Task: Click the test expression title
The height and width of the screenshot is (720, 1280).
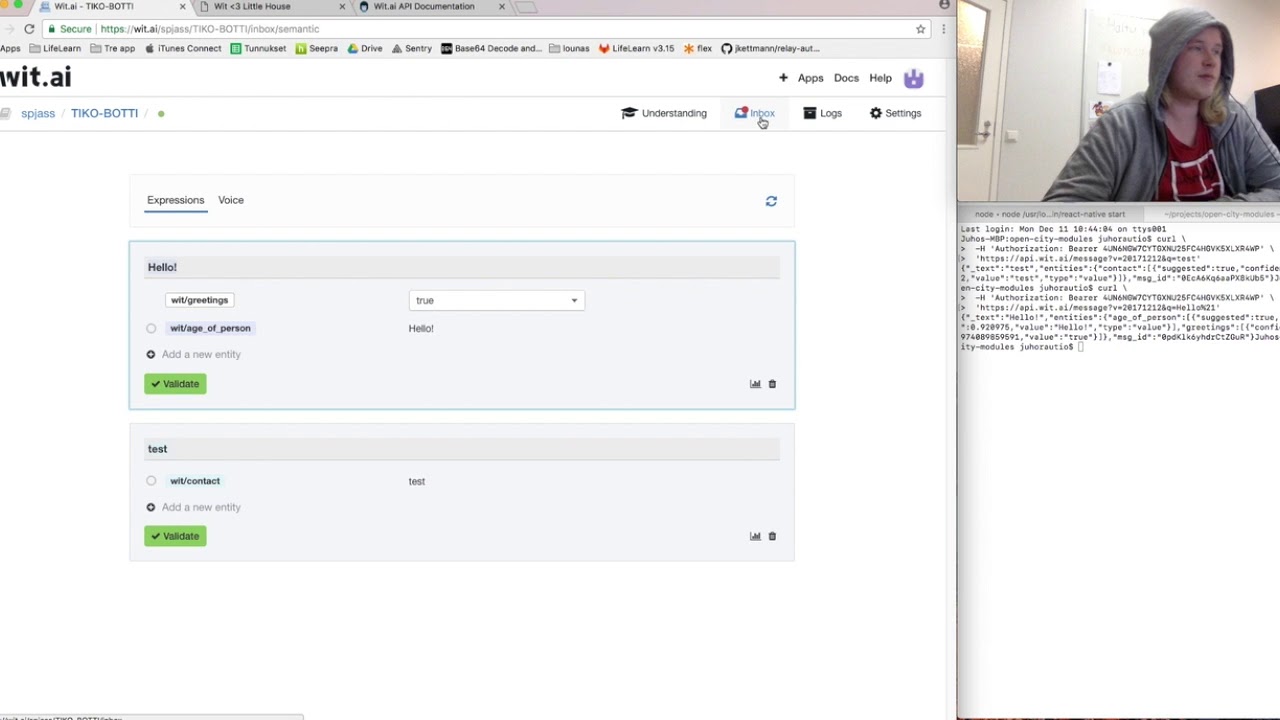Action: [157, 449]
